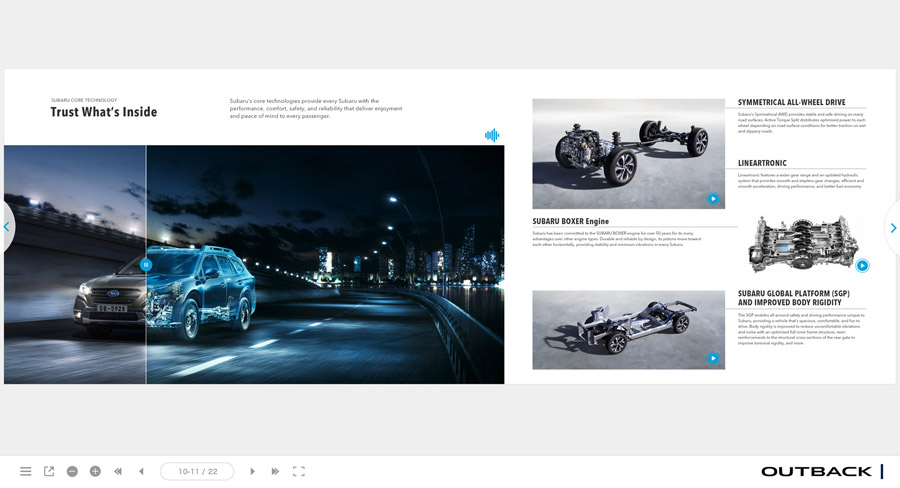Image resolution: width=900 pixels, height=488 pixels.
Task: Click the share/export icon in the toolbar
Action: coord(49,471)
